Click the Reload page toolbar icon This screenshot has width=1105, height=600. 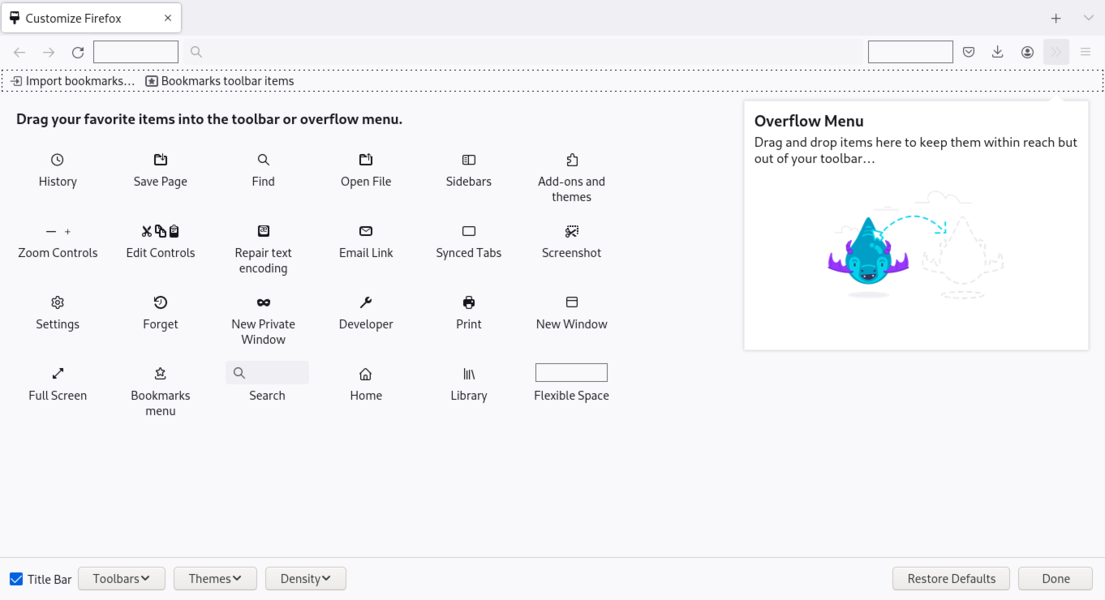pos(78,52)
